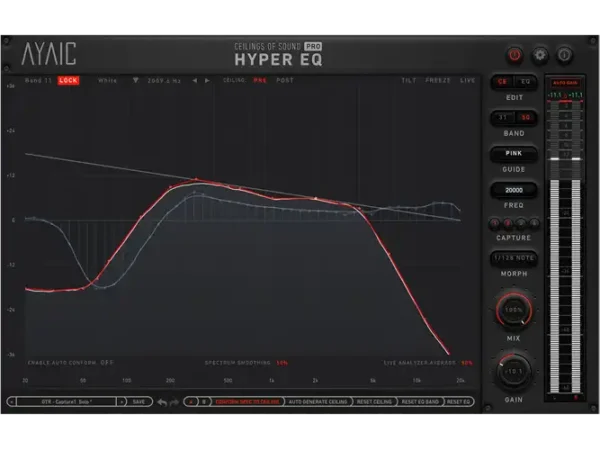Step to the next band with right arrow

pos(207,80)
